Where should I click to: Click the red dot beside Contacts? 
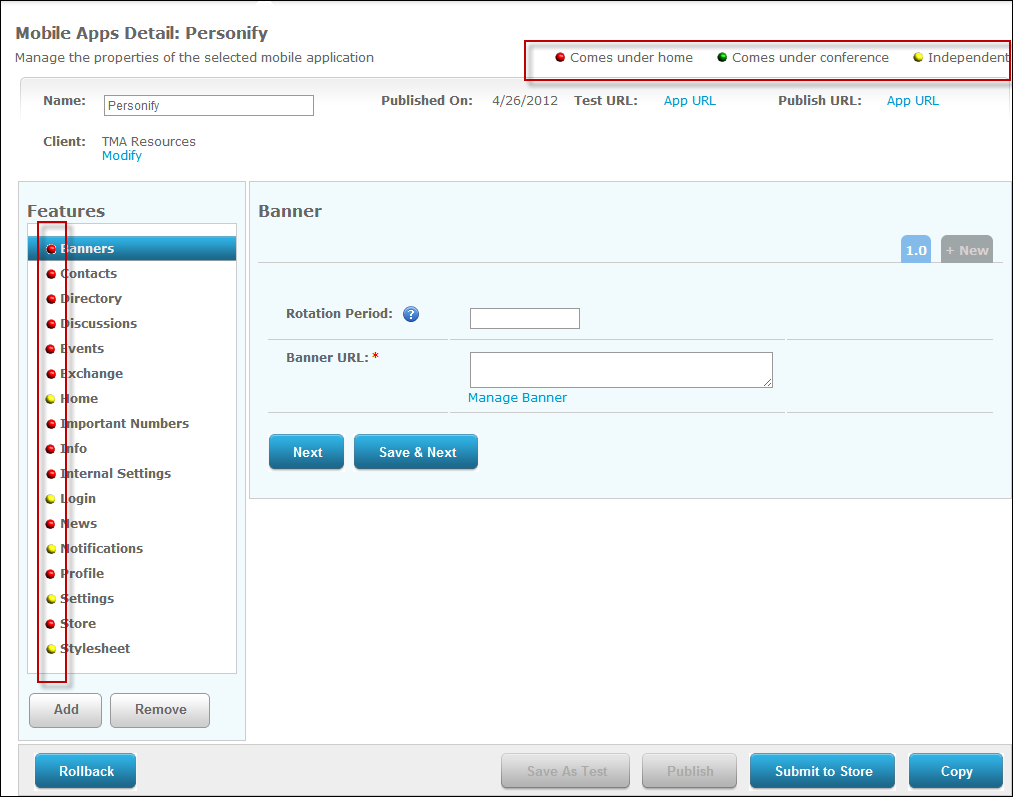51,274
